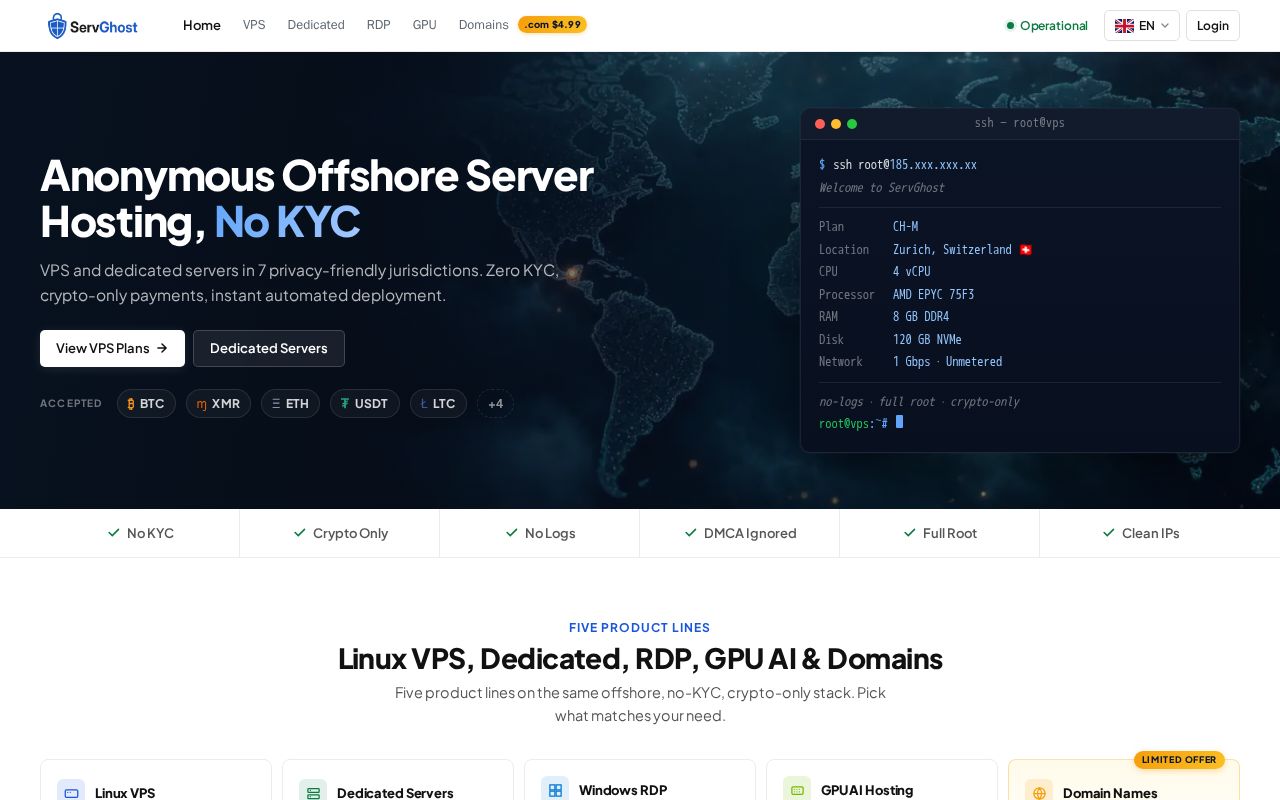Select the BTC payment chip

click(x=146, y=404)
